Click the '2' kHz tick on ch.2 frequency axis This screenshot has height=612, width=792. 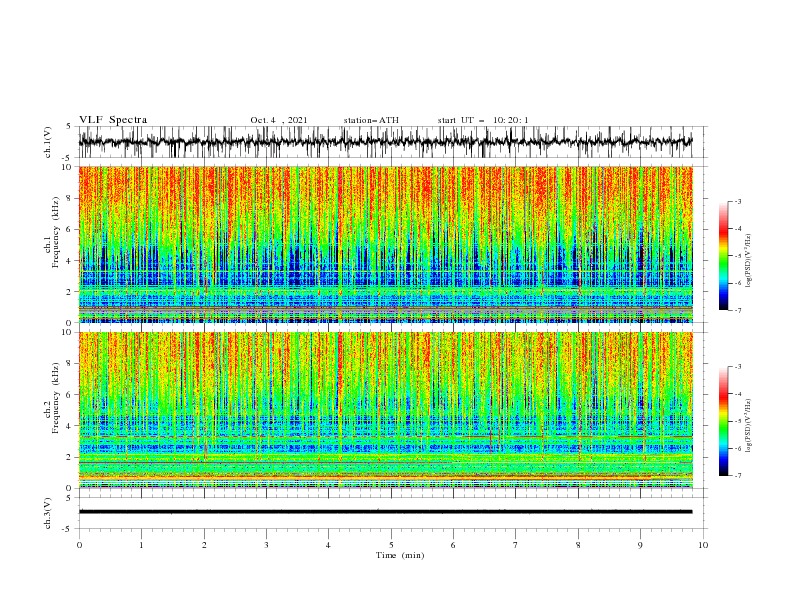(x=69, y=457)
